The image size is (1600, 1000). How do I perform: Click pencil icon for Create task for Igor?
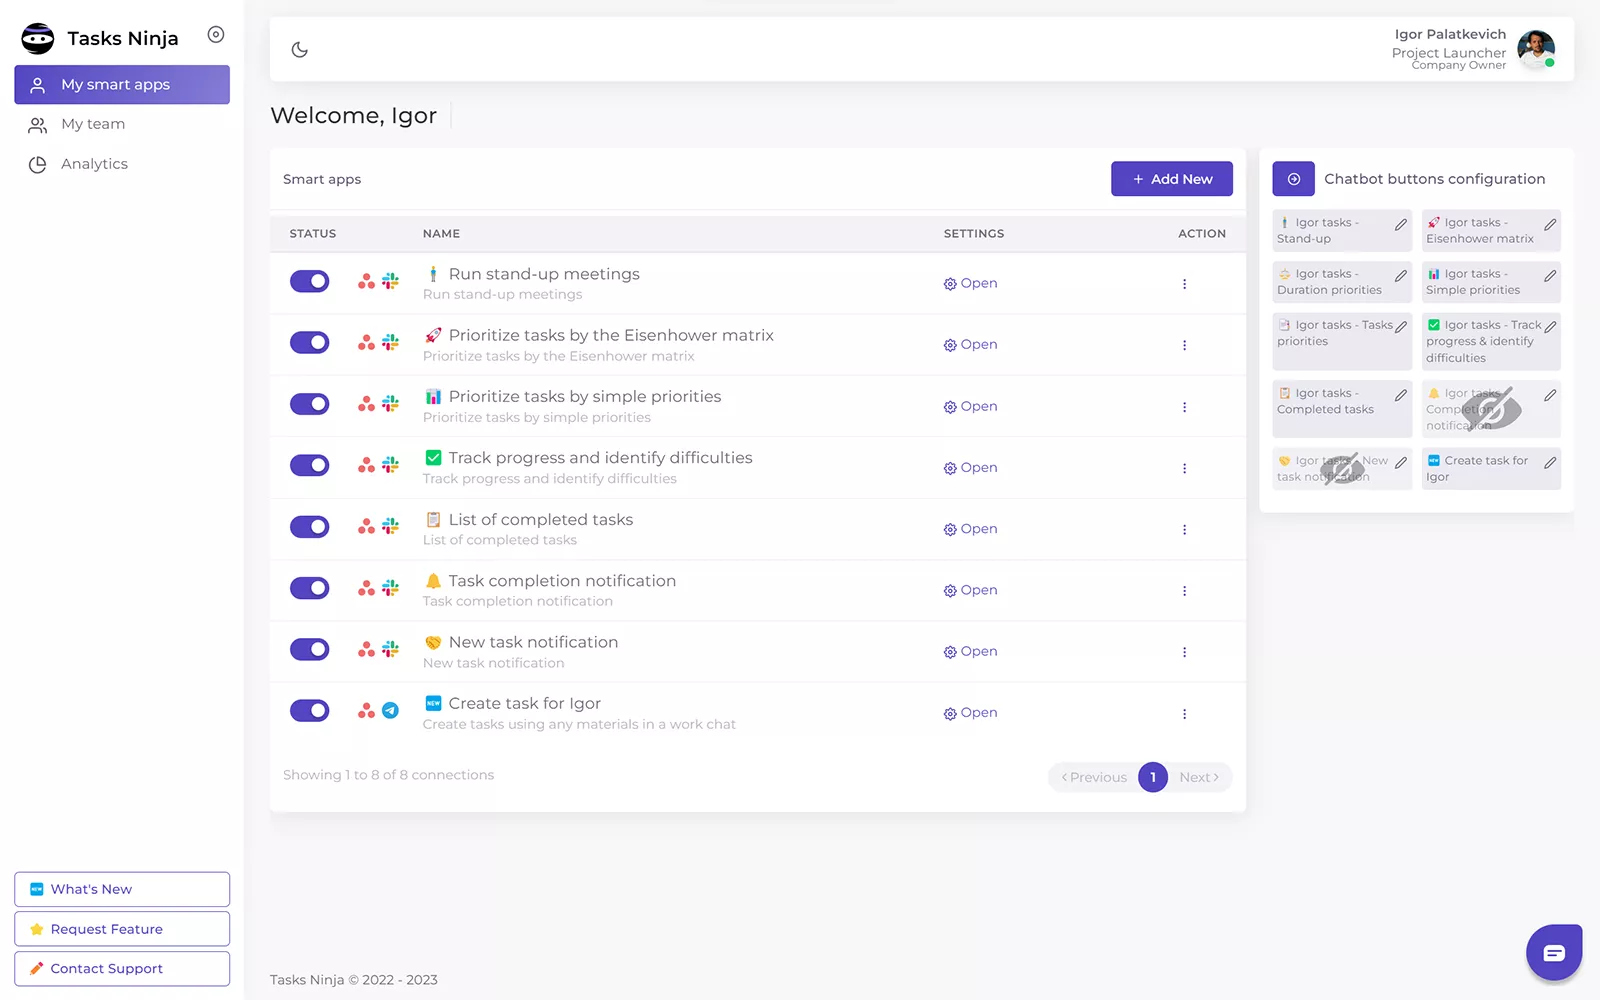click(x=1549, y=463)
